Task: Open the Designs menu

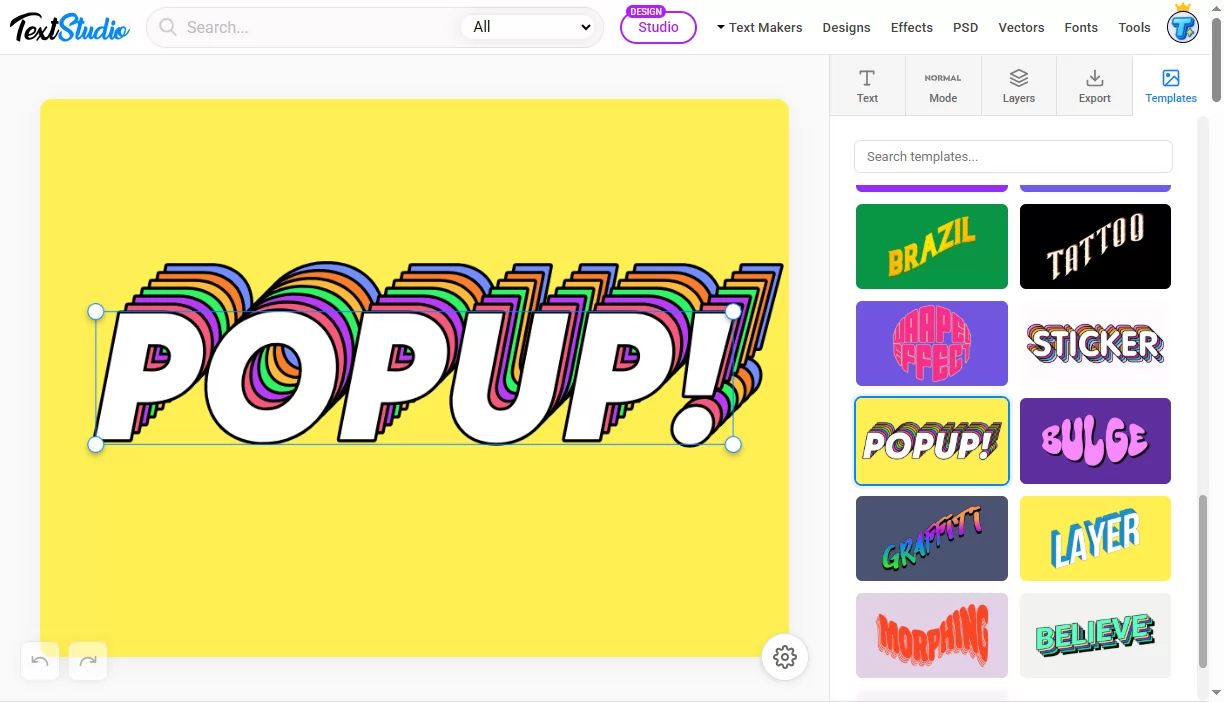Action: [846, 27]
